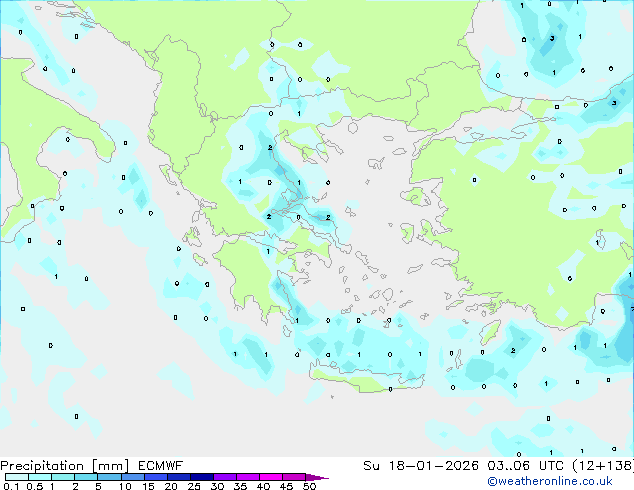This screenshot has height=490, width=634.
Task: Select the "45" legend scale label
Action: pyautogui.click(x=286, y=486)
